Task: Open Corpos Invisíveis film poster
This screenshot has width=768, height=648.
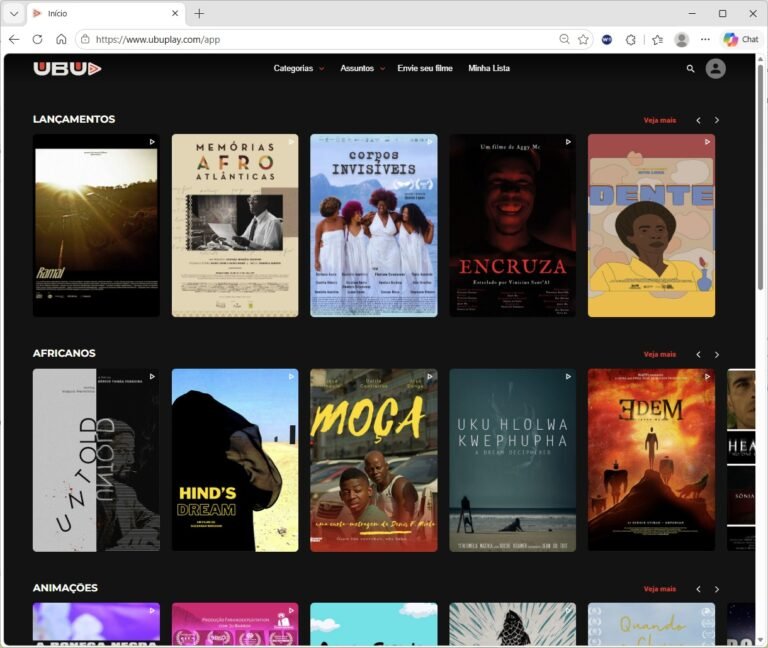Action: [374, 226]
